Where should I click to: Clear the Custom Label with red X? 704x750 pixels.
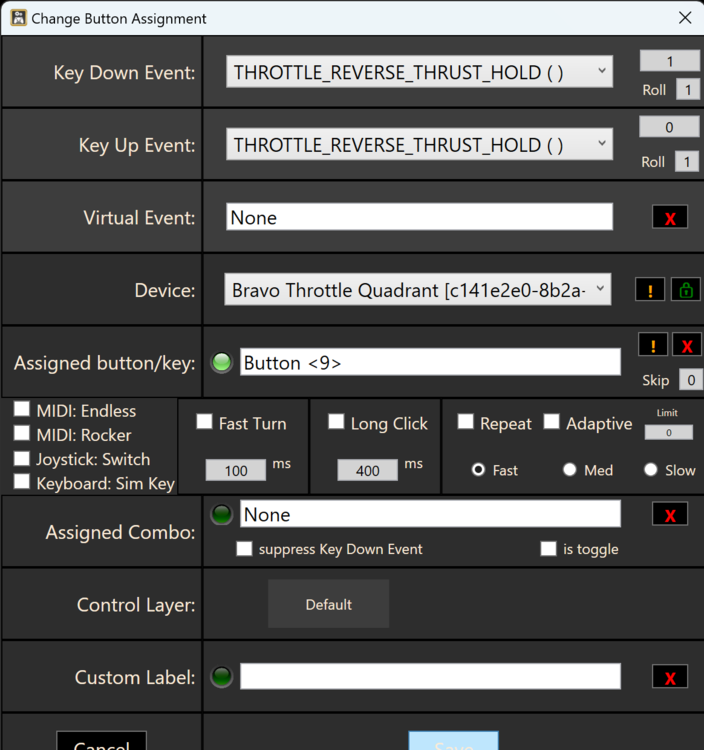[669, 677]
